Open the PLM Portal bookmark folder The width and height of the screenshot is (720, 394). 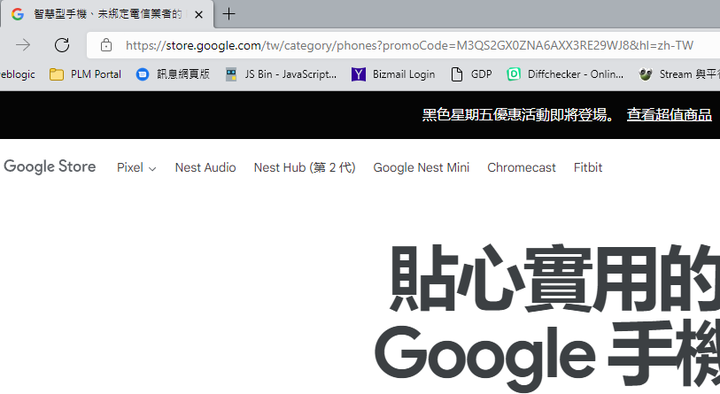click(x=85, y=74)
